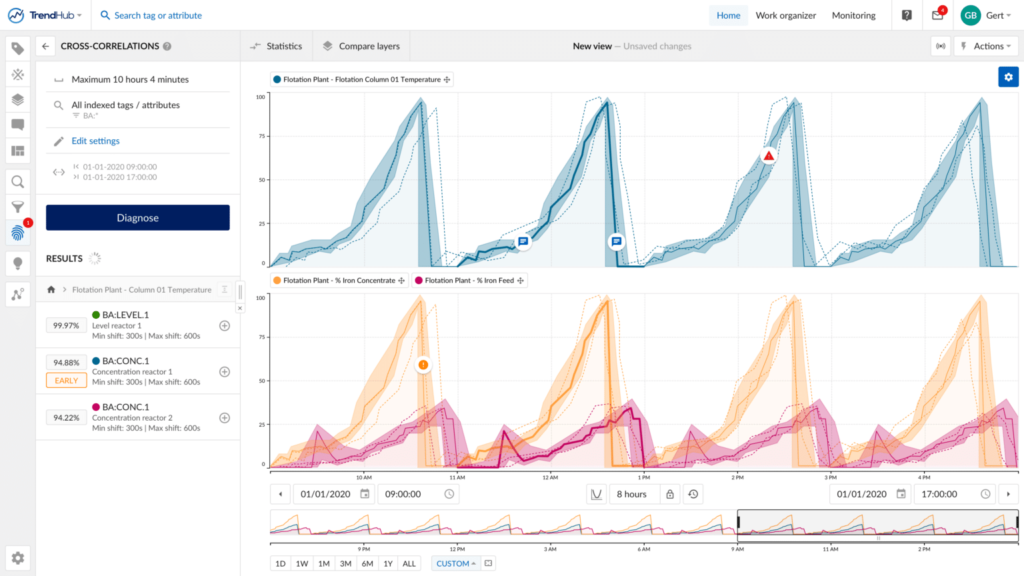The image size is (1024, 576).
Task: Select the 6M time span button
Action: click(367, 564)
